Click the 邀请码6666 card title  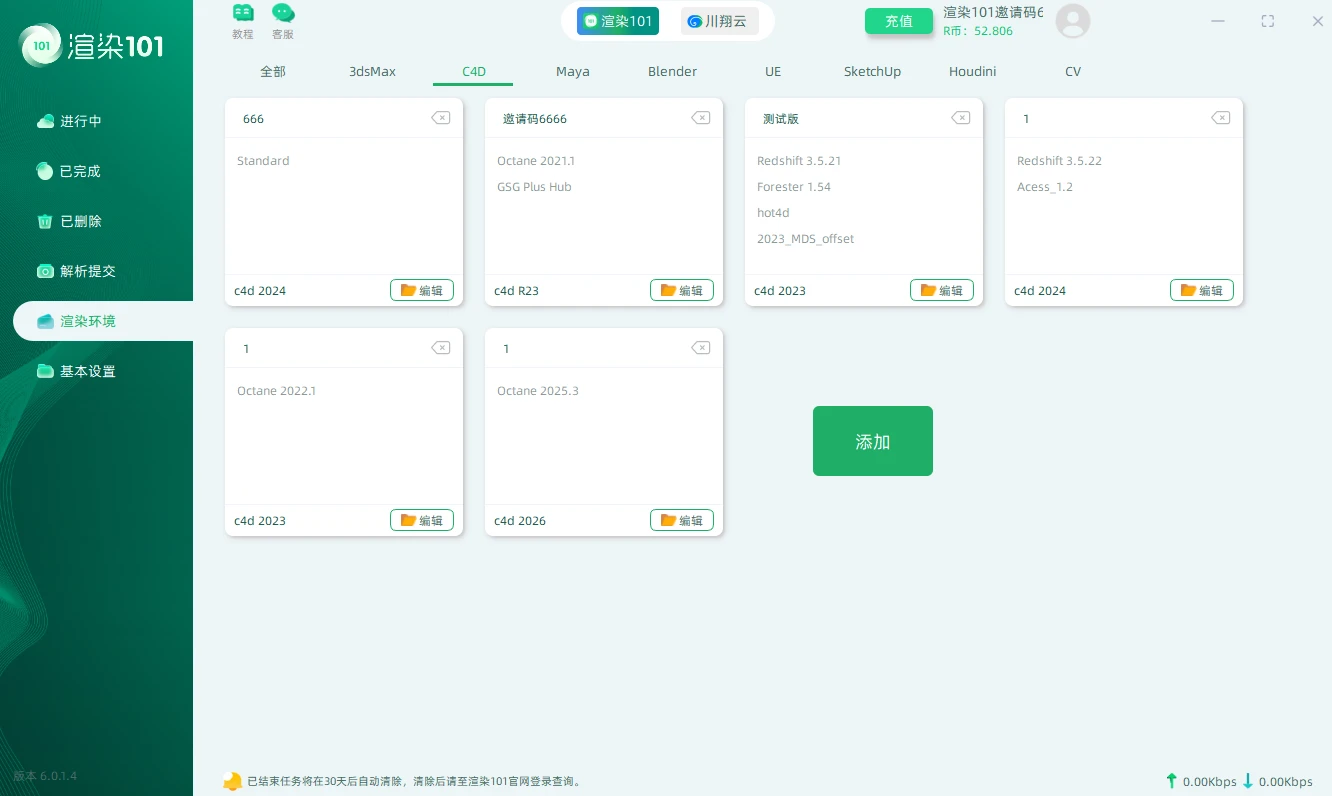coord(535,119)
